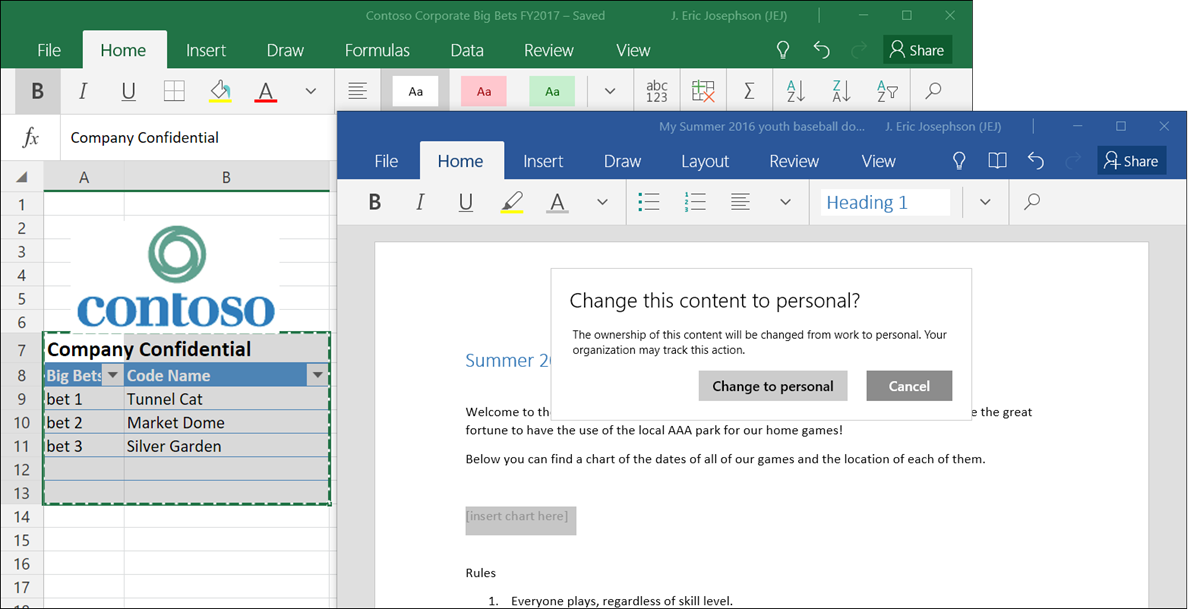Toggle Italic in the Word toolbar
The height and width of the screenshot is (609, 1200).
(x=419, y=202)
